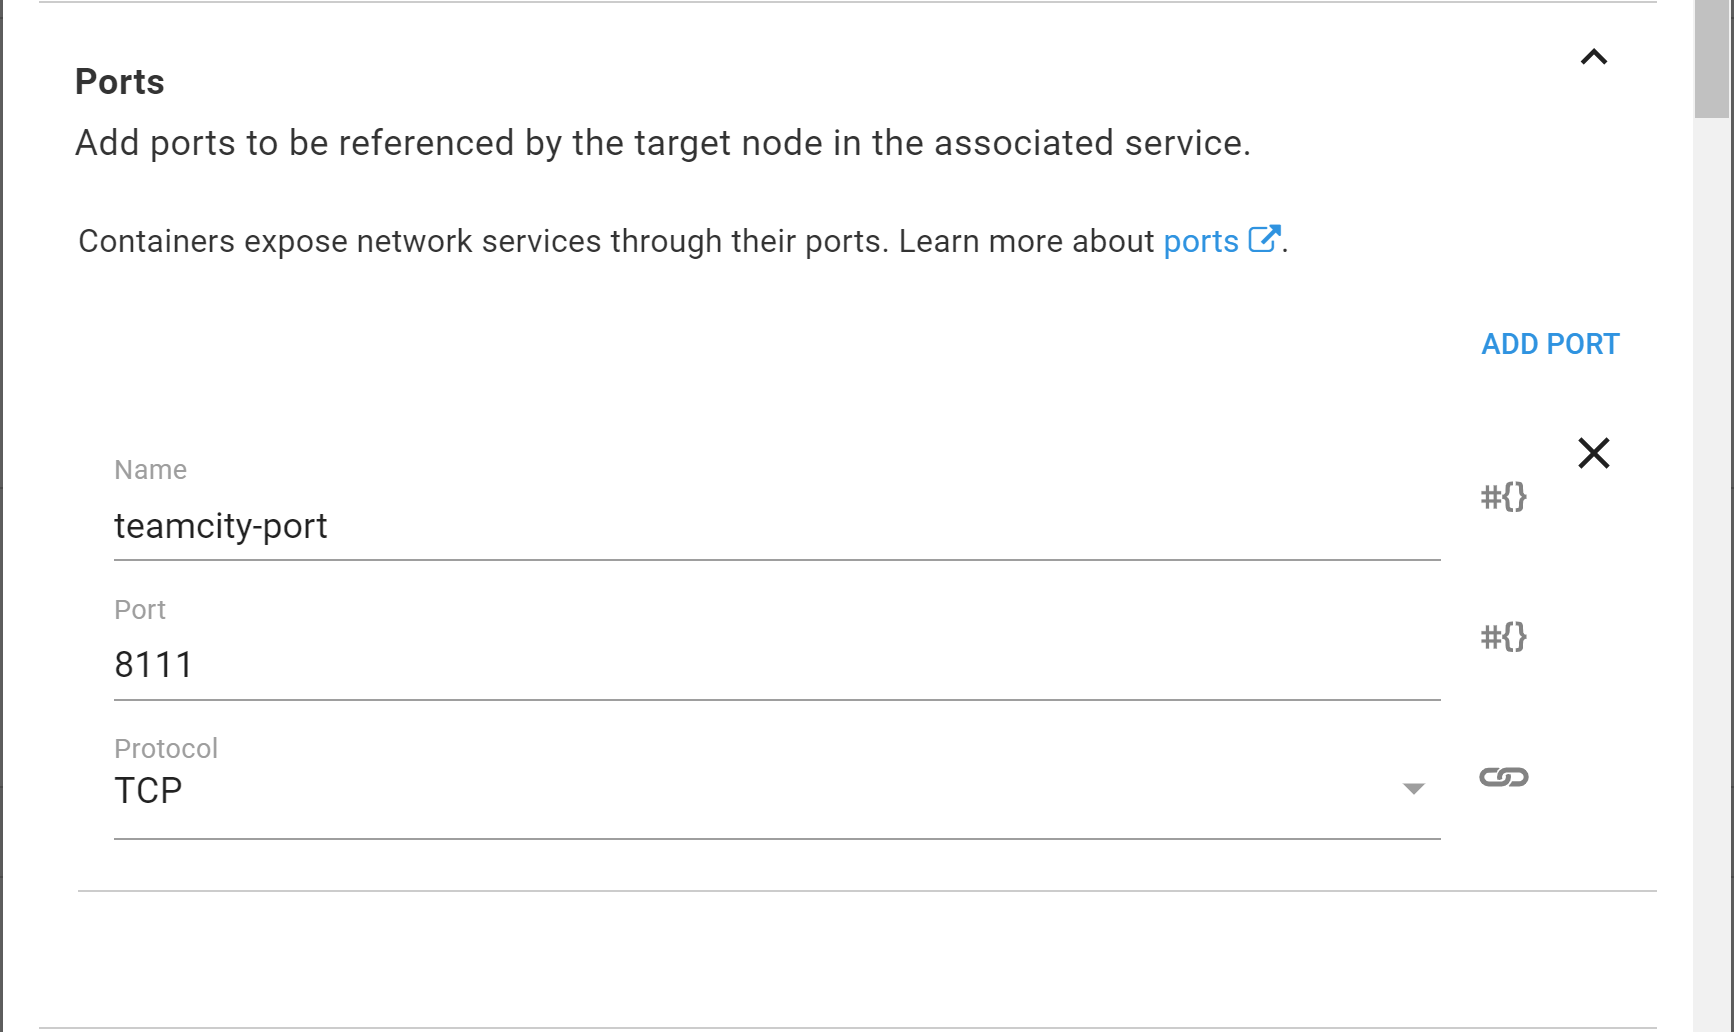Click the Protocol field label
1734x1032 pixels.
point(166,749)
